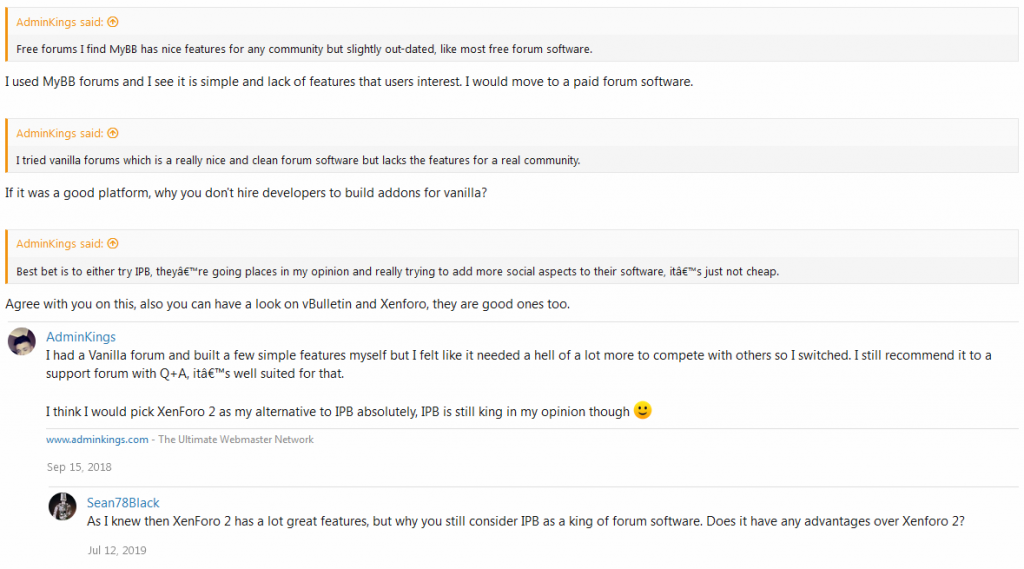1024x569 pixels.
Task: Click the quoted text about vanilla forums
Action: tap(298, 160)
